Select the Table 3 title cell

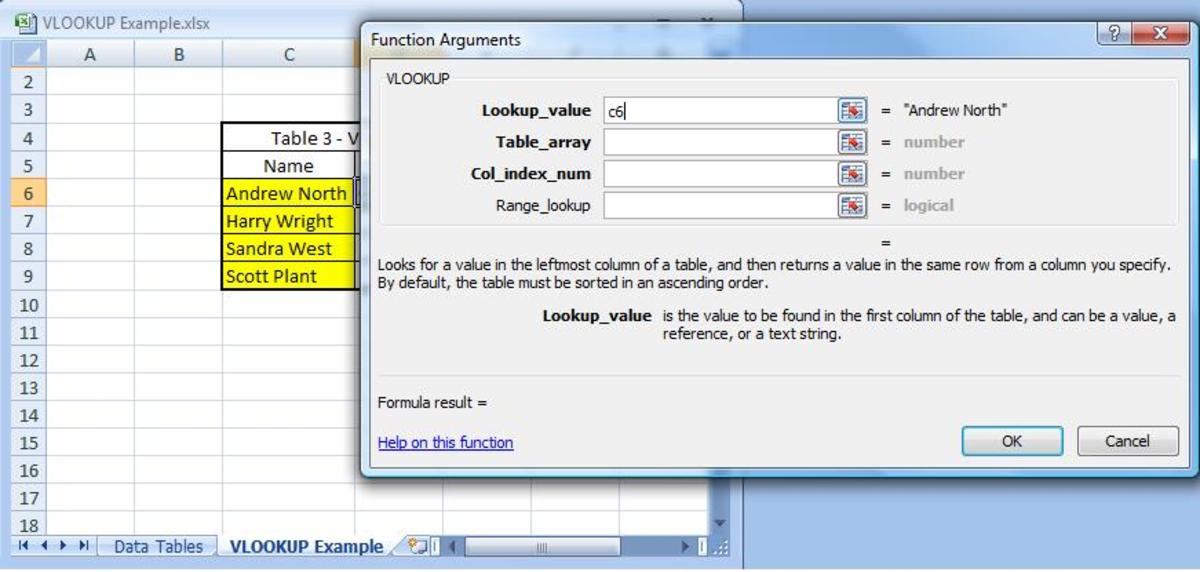[x=290, y=138]
